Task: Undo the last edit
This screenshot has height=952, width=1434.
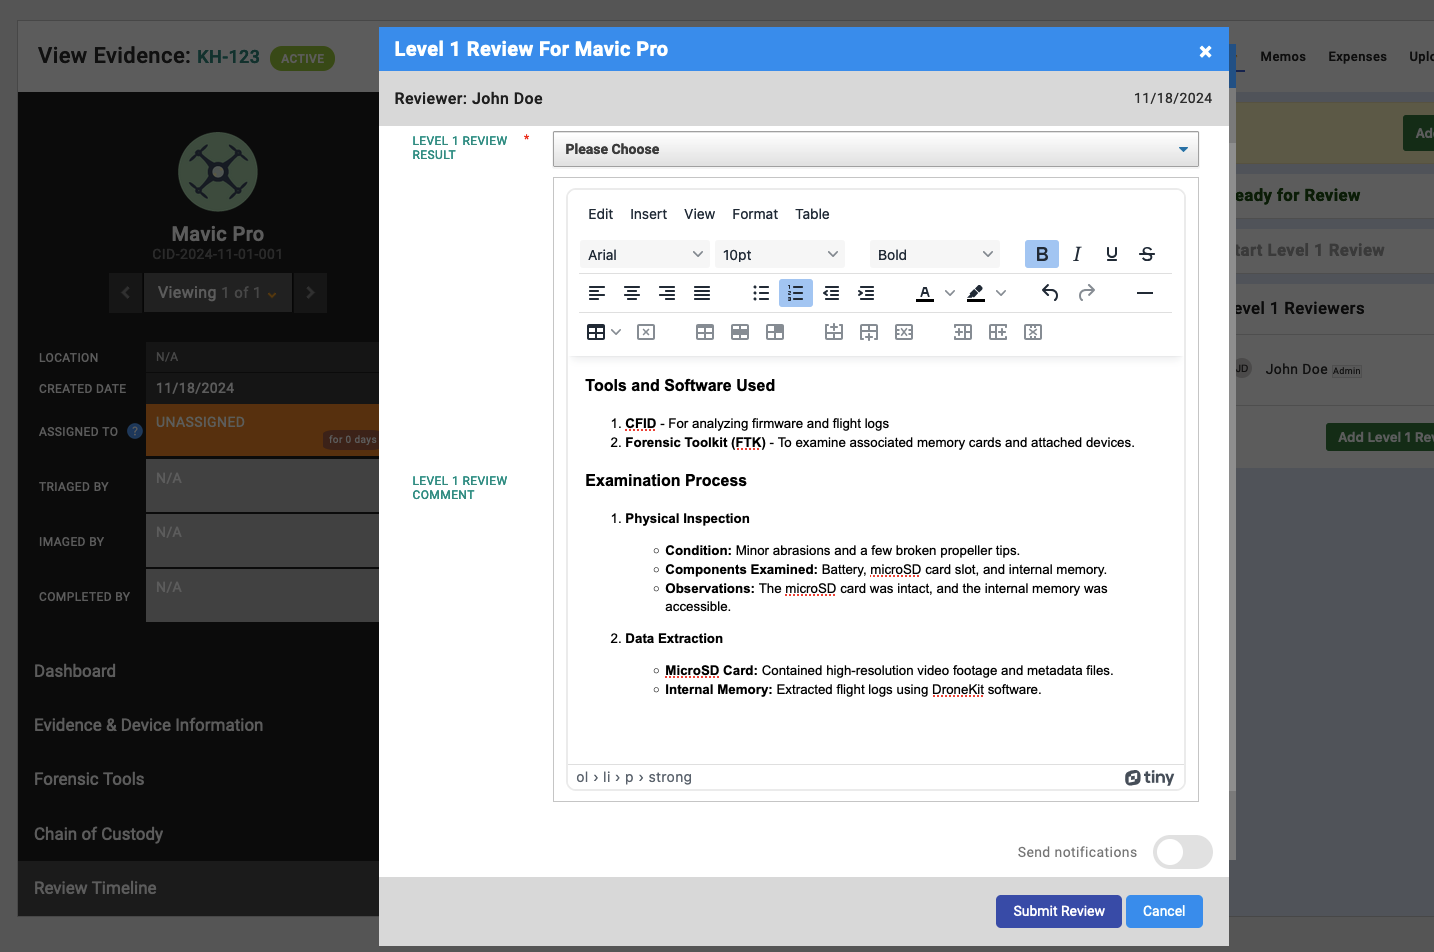Action: pyautogui.click(x=1050, y=293)
